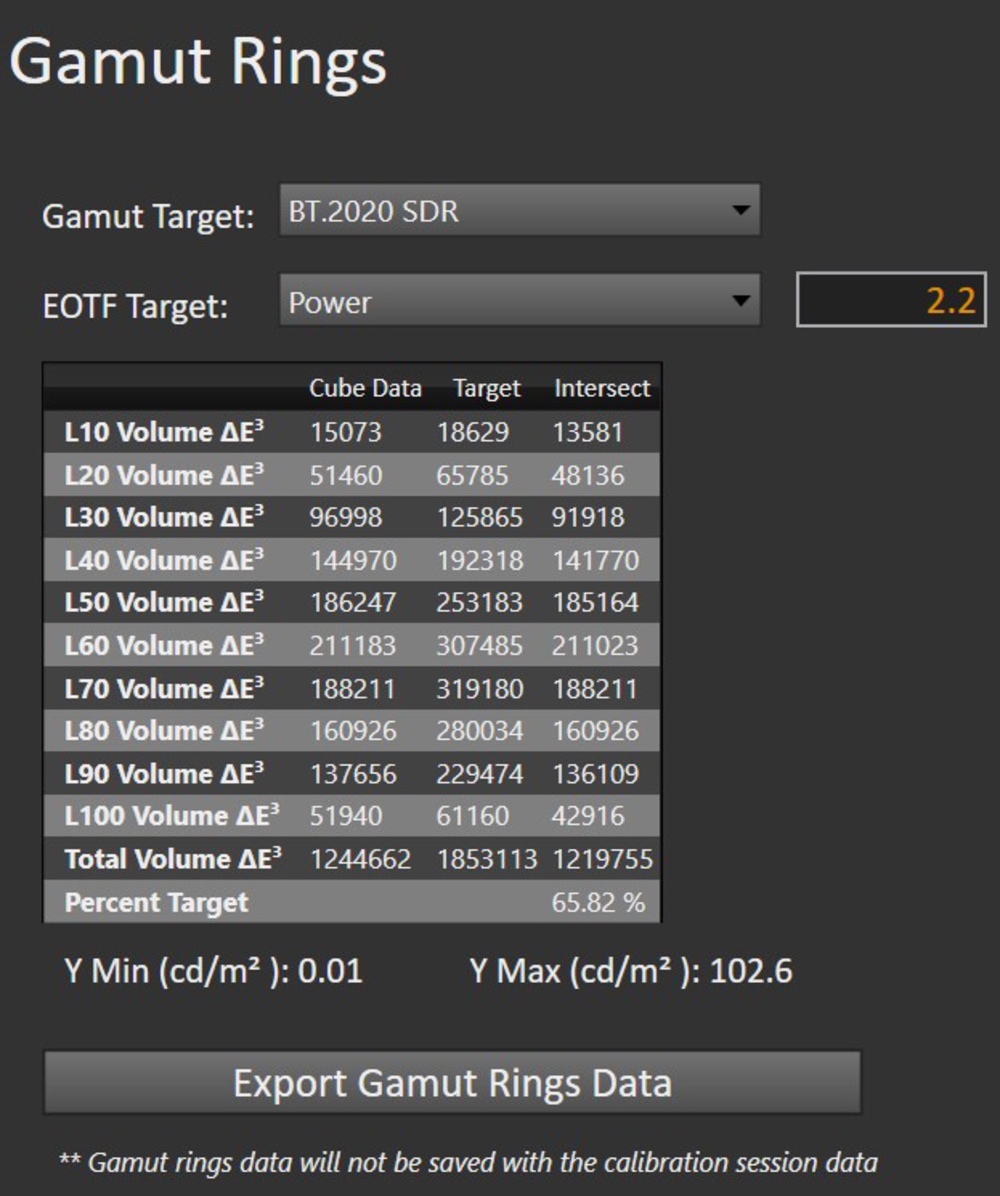Click the L90 Intersect value 136109

coord(594,774)
